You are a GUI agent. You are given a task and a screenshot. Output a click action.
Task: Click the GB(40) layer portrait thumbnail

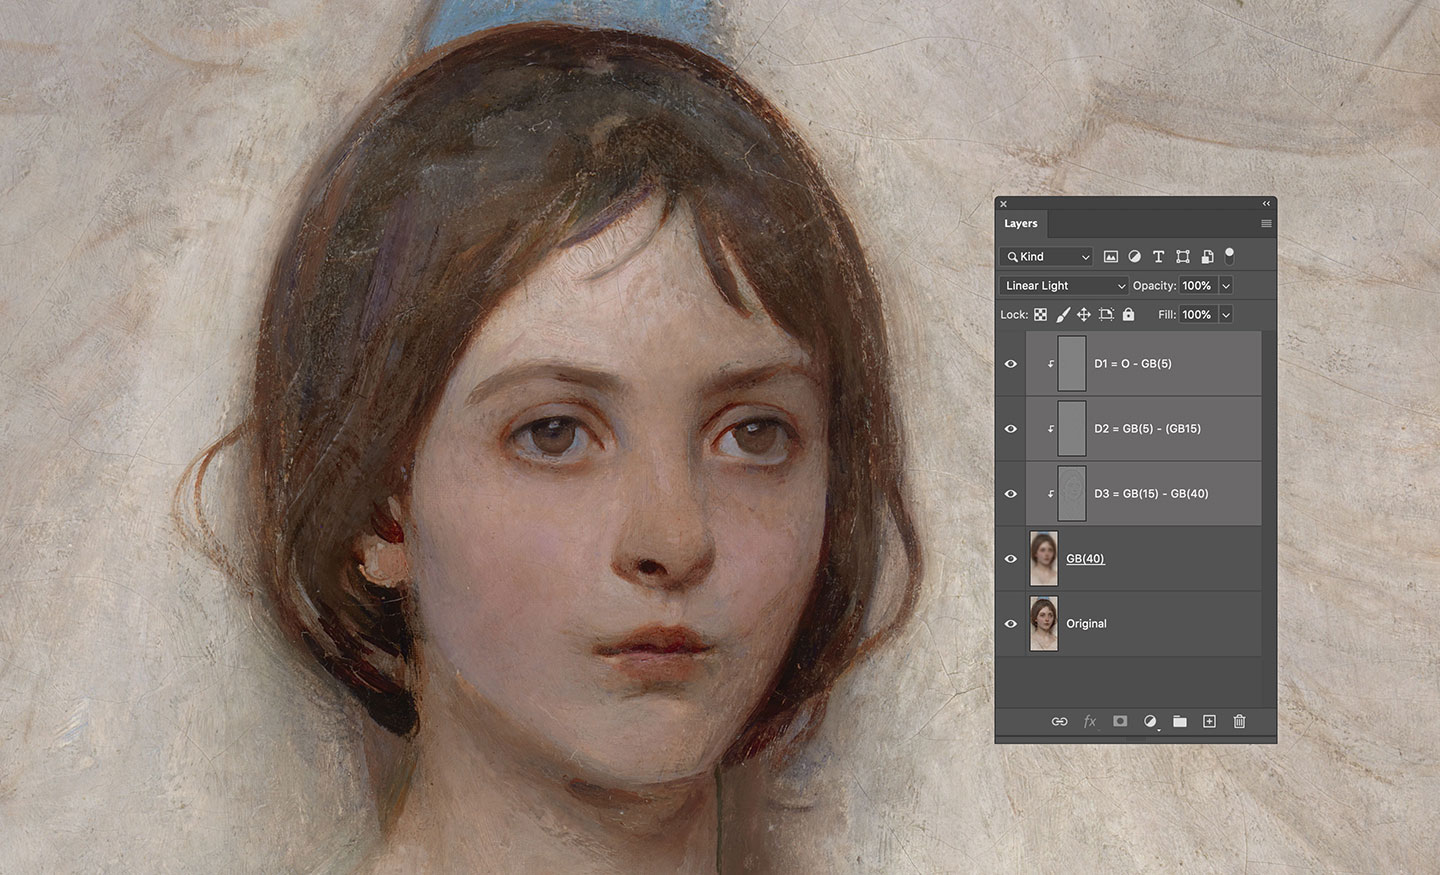[1044, 559]
